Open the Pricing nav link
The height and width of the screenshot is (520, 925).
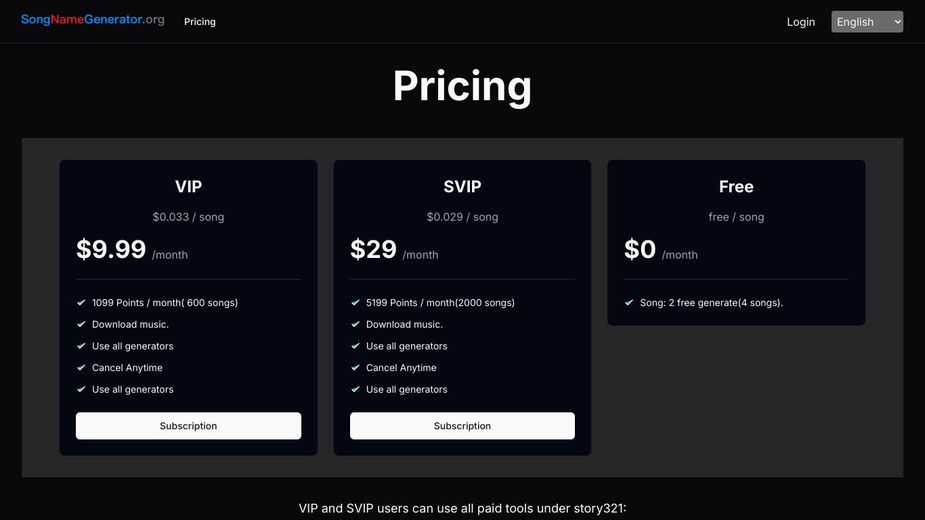pyautogui.click(x=200, y=22)
